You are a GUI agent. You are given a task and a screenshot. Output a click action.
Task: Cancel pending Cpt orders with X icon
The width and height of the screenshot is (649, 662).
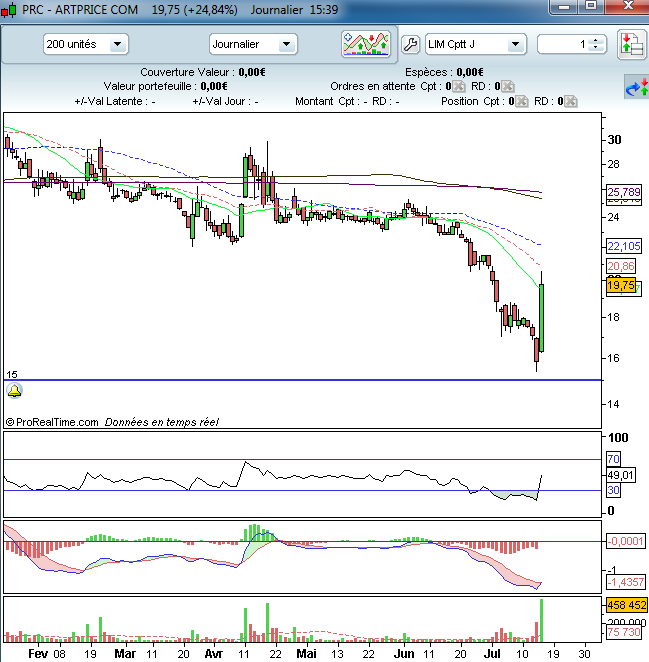[459, 87]
